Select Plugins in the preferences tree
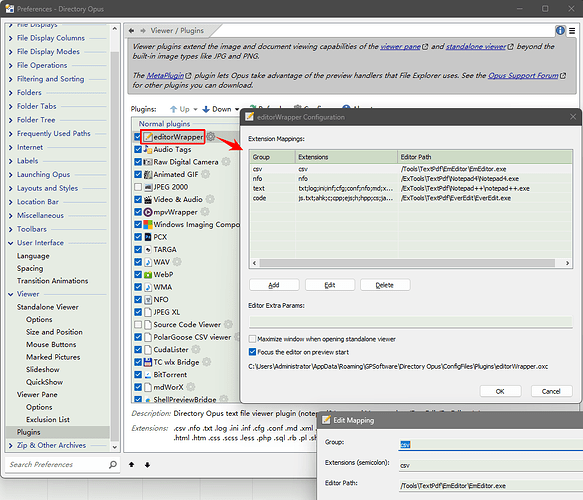This screenshot has height=500, width=583. click(x=29, y=432)
